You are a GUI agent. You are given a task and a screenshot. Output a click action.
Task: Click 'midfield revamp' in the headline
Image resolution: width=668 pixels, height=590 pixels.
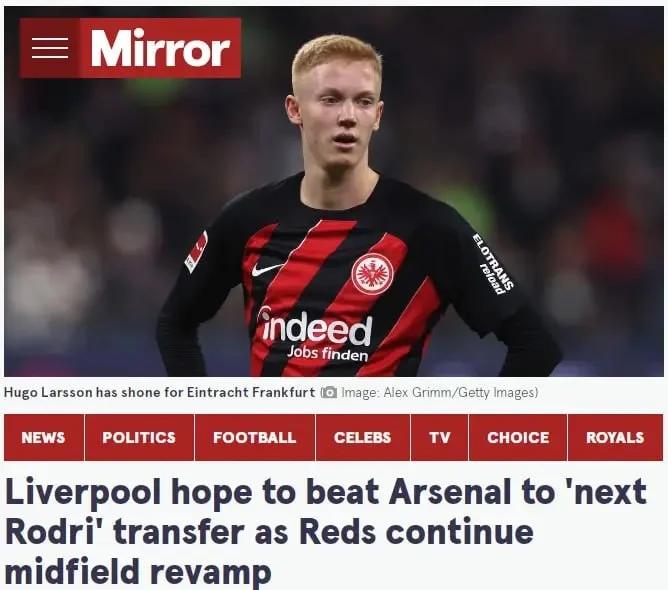(x=138, y=571)
